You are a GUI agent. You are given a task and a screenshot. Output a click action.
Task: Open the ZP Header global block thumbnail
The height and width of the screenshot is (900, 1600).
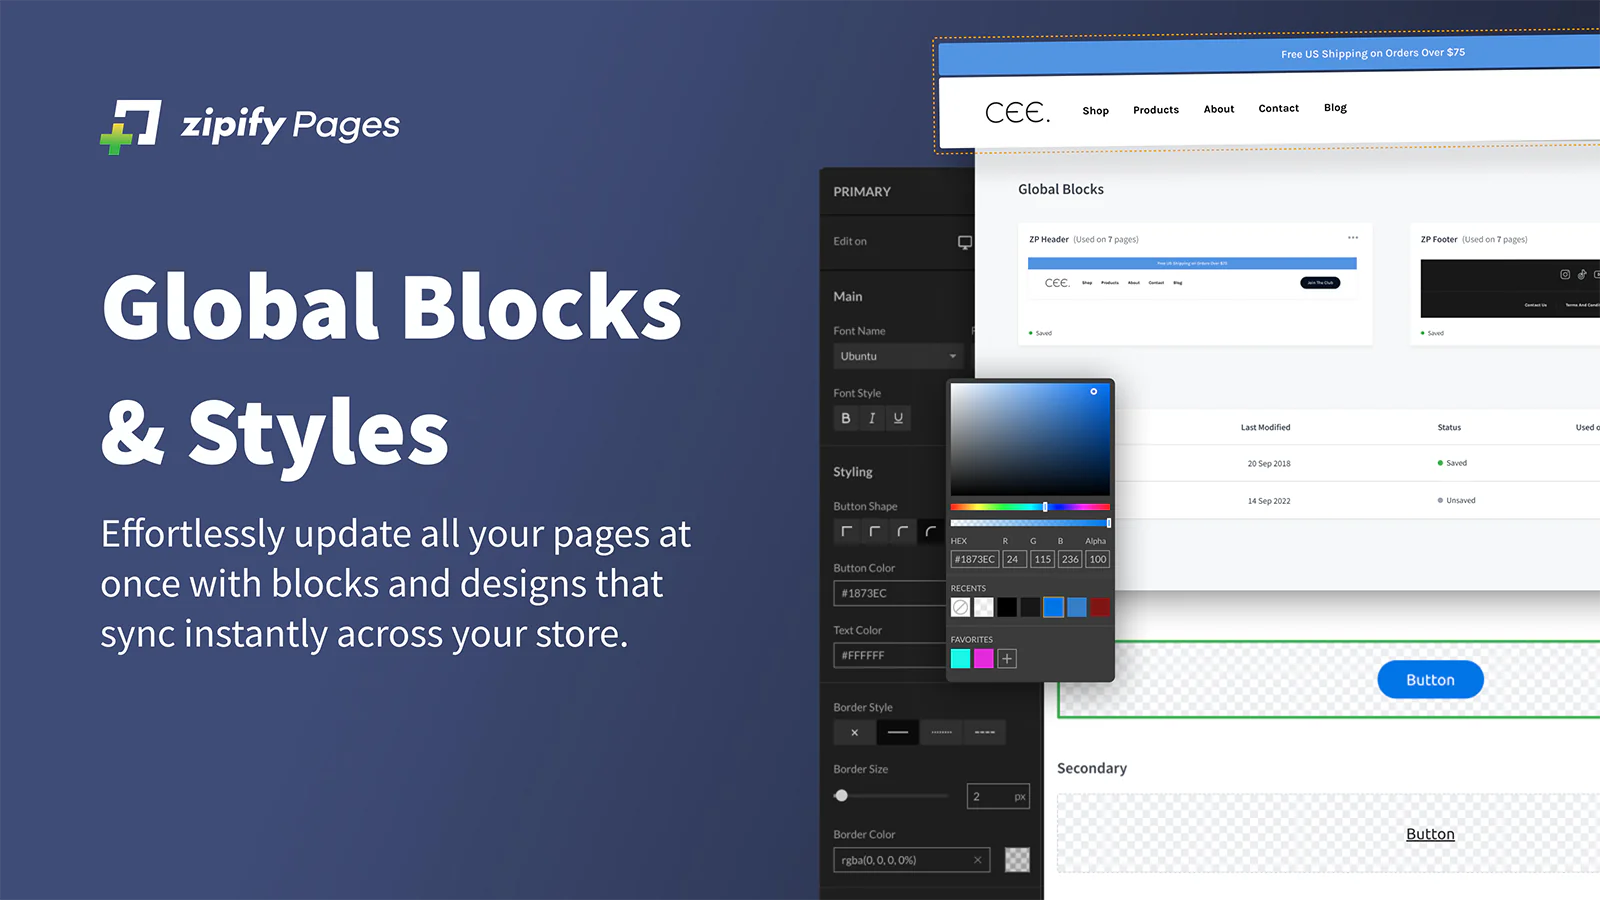(x=1192, y=277)
